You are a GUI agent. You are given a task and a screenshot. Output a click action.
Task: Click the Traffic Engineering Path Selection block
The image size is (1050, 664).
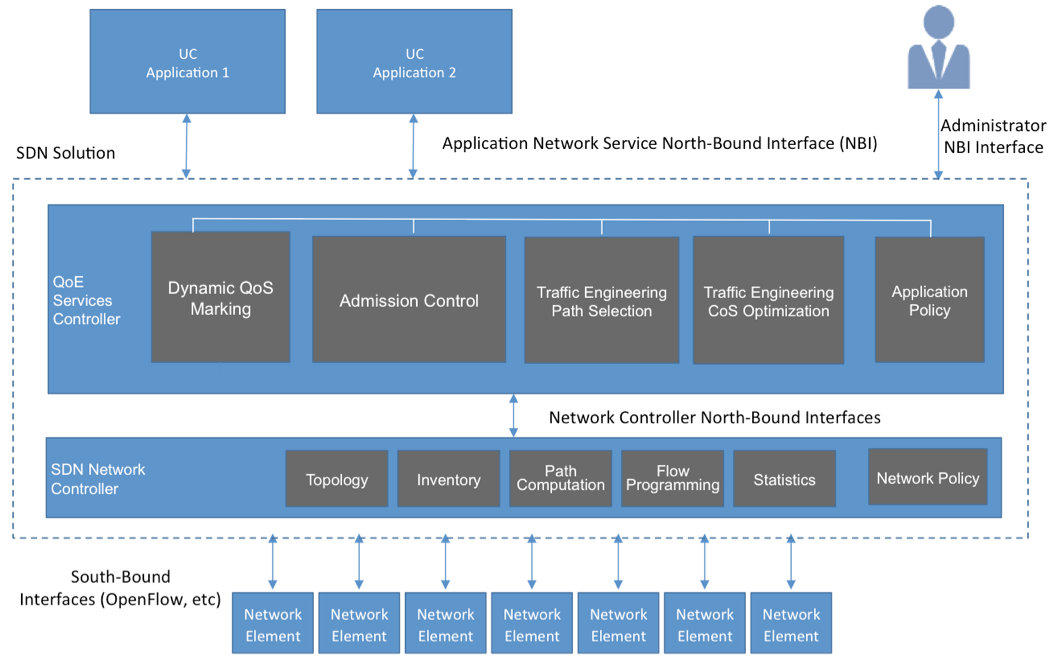(601, 301)
